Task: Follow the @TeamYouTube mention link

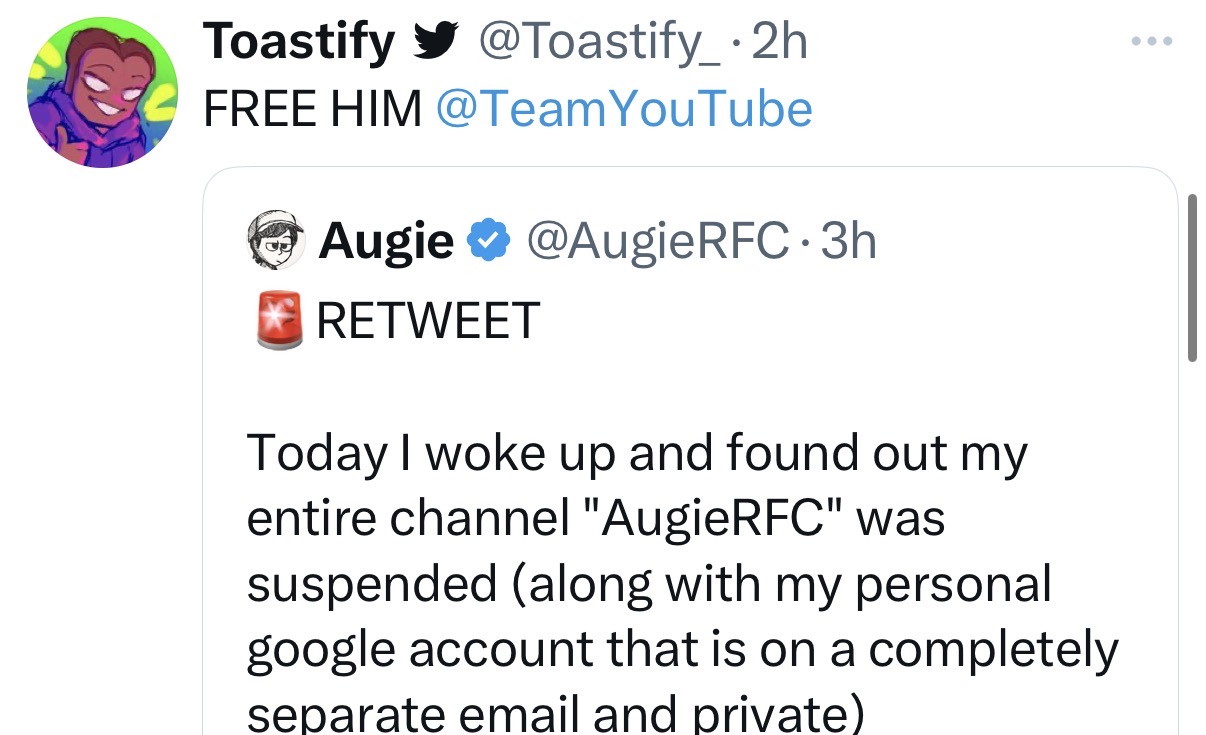Action: 624,109
